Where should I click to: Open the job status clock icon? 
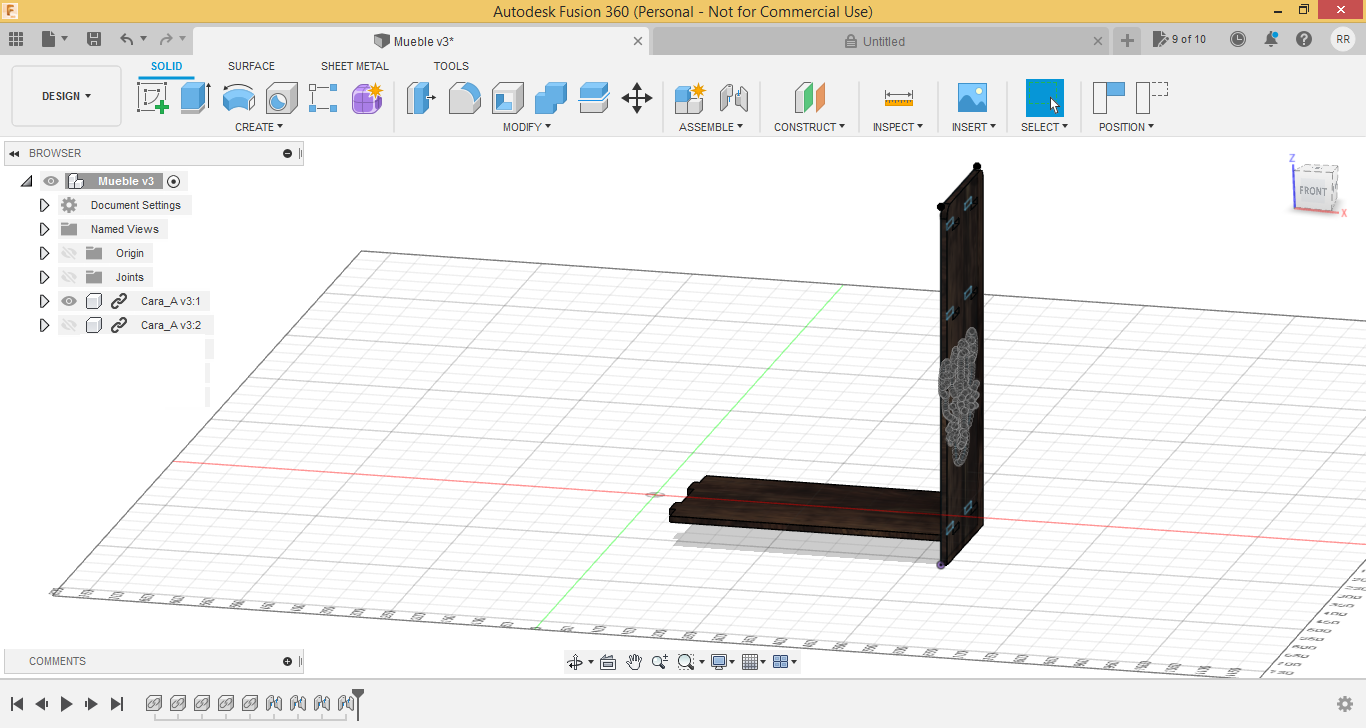tap(1238, 39)
